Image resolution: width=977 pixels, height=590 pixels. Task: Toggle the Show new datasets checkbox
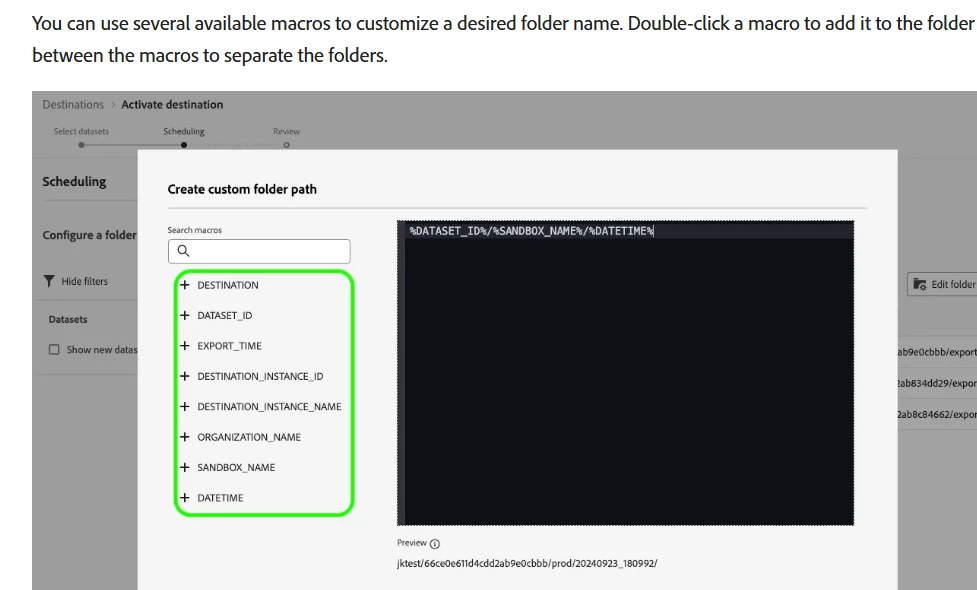click(x=54, y=350)
